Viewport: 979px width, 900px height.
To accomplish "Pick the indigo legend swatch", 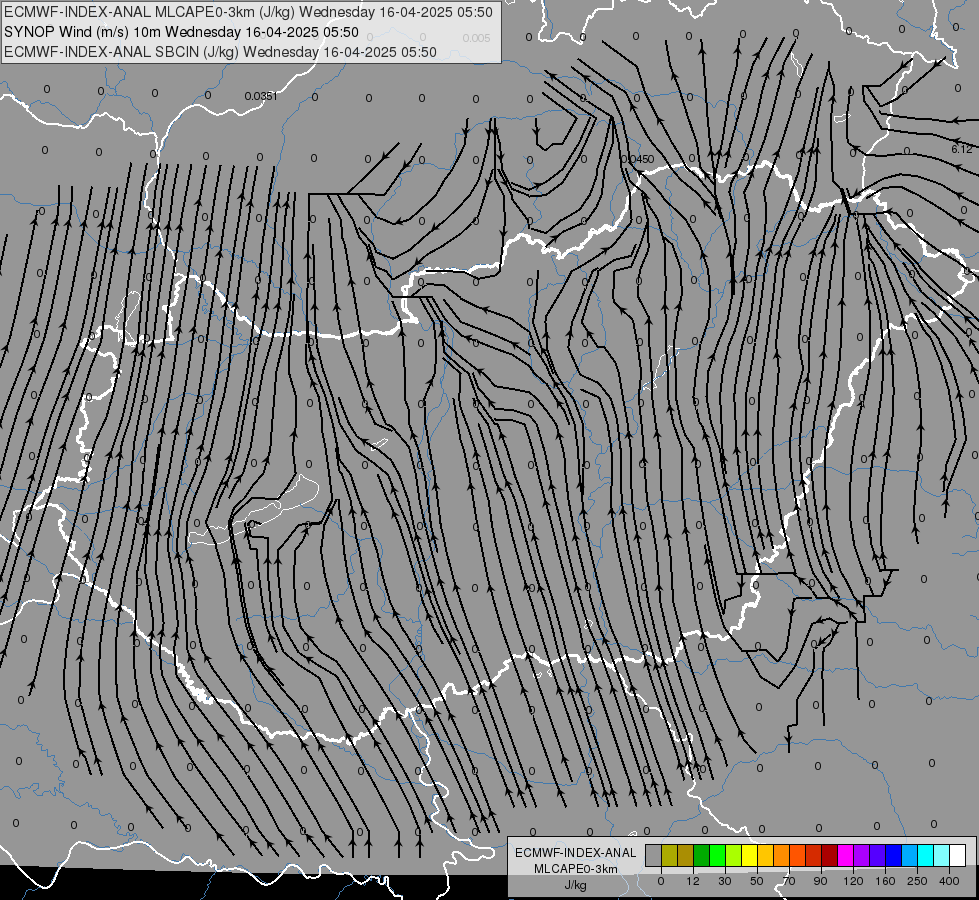I will 878,855.
